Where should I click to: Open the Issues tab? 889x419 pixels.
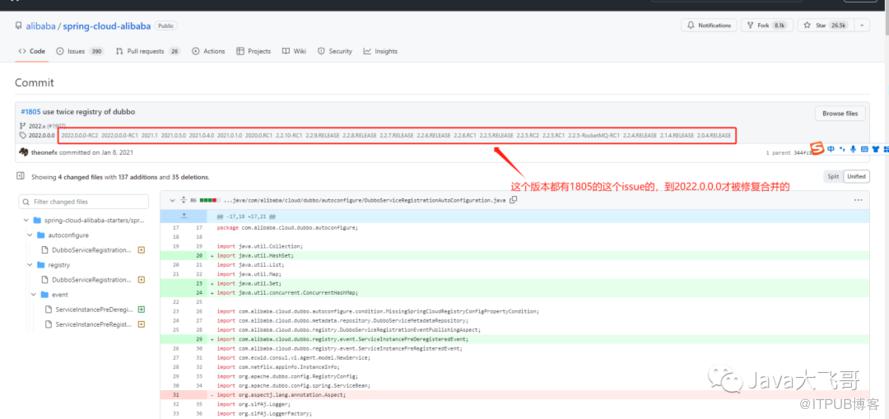pos(79,51)
